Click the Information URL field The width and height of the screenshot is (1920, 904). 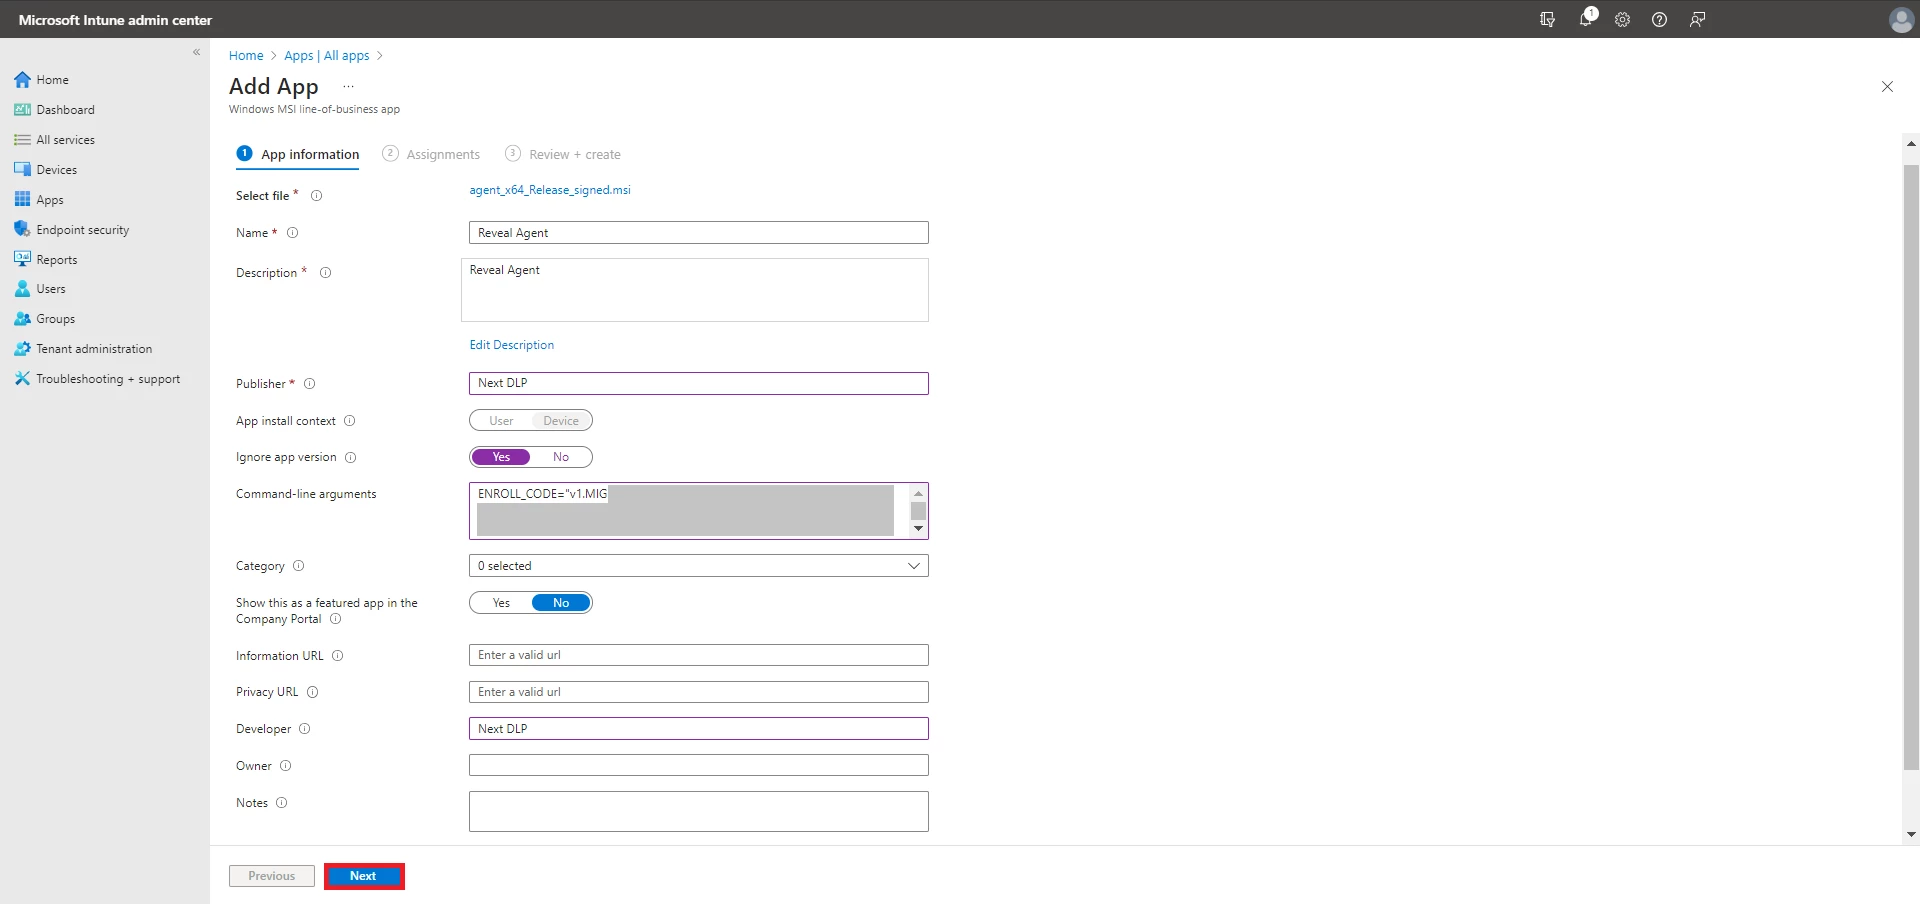pos(699,655)
